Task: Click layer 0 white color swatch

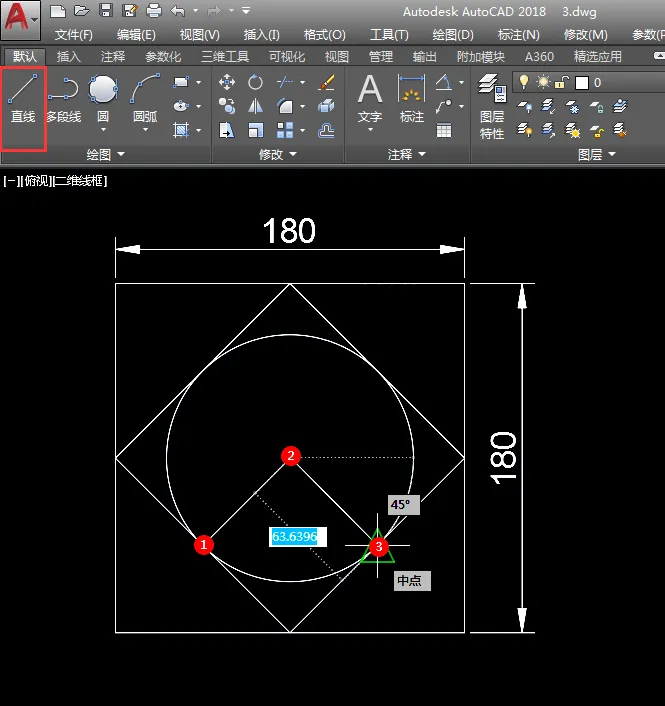Action: click(582, 83)
